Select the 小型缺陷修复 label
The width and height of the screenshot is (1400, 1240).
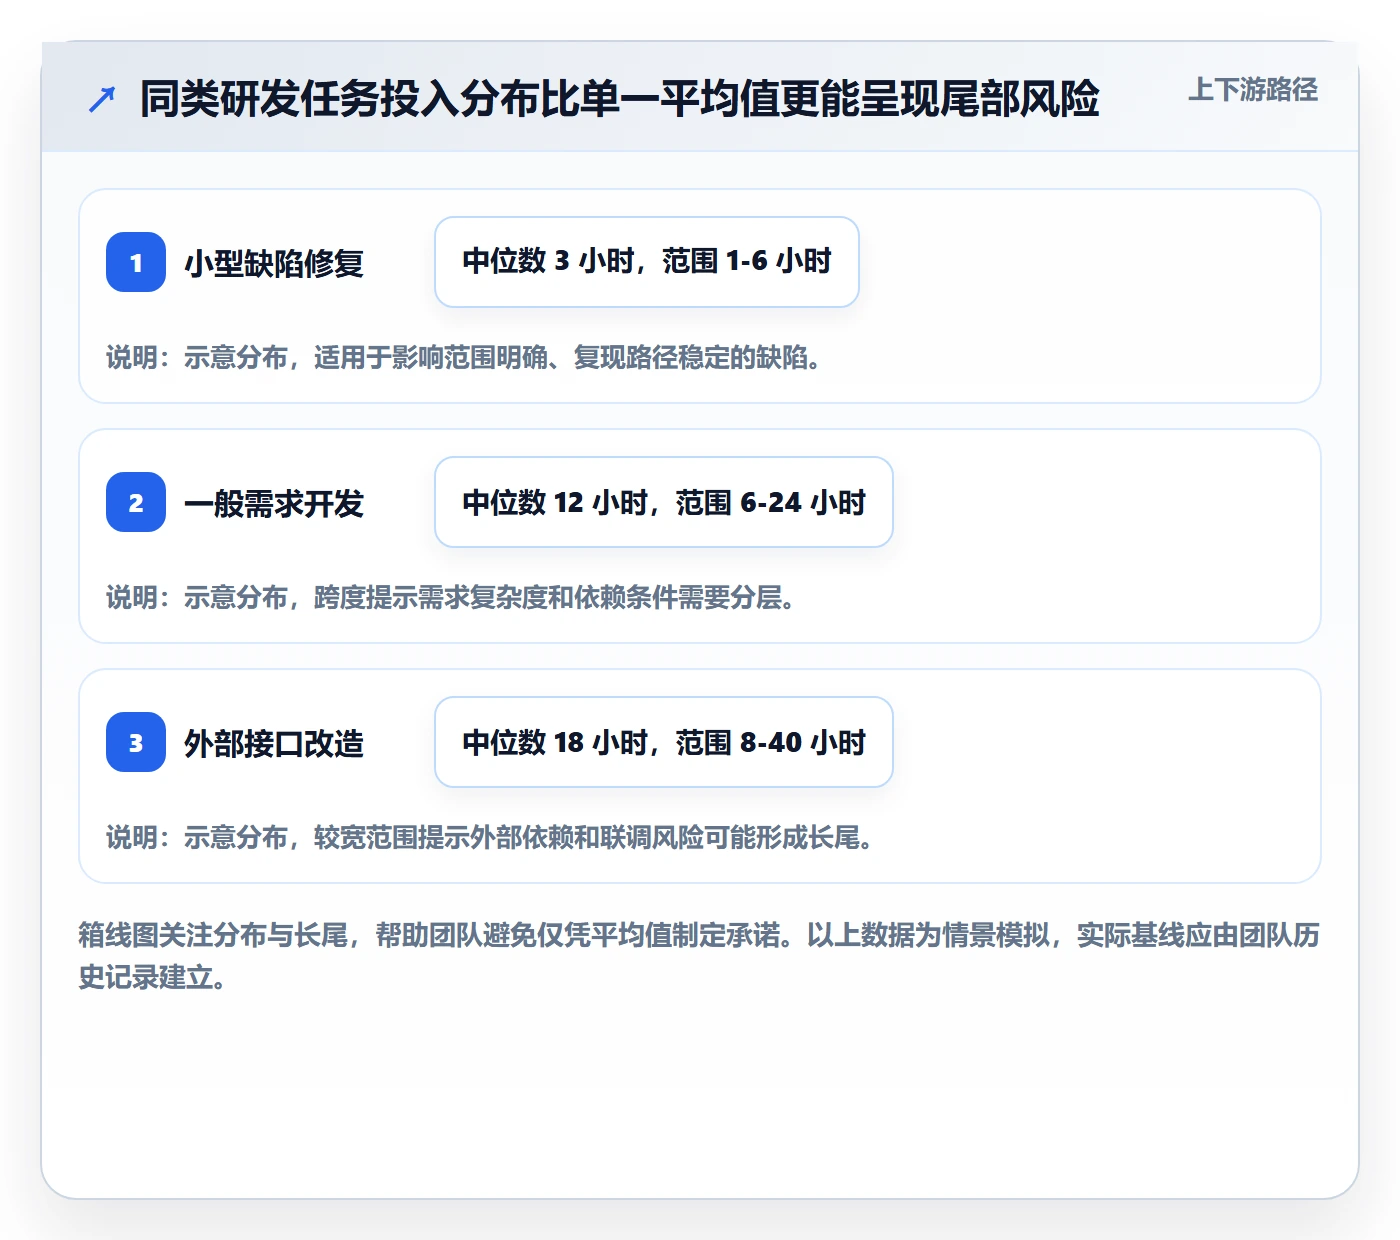click(274, 263)
